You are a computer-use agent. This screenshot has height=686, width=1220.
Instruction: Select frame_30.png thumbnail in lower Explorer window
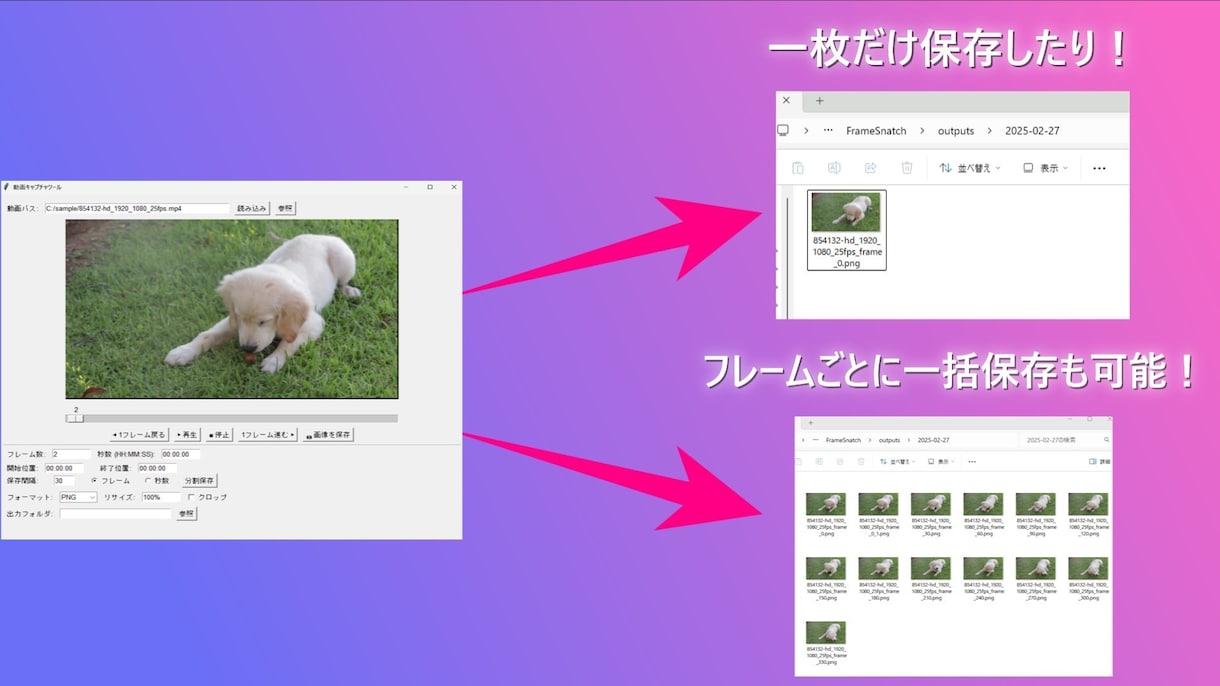[930, 504]
